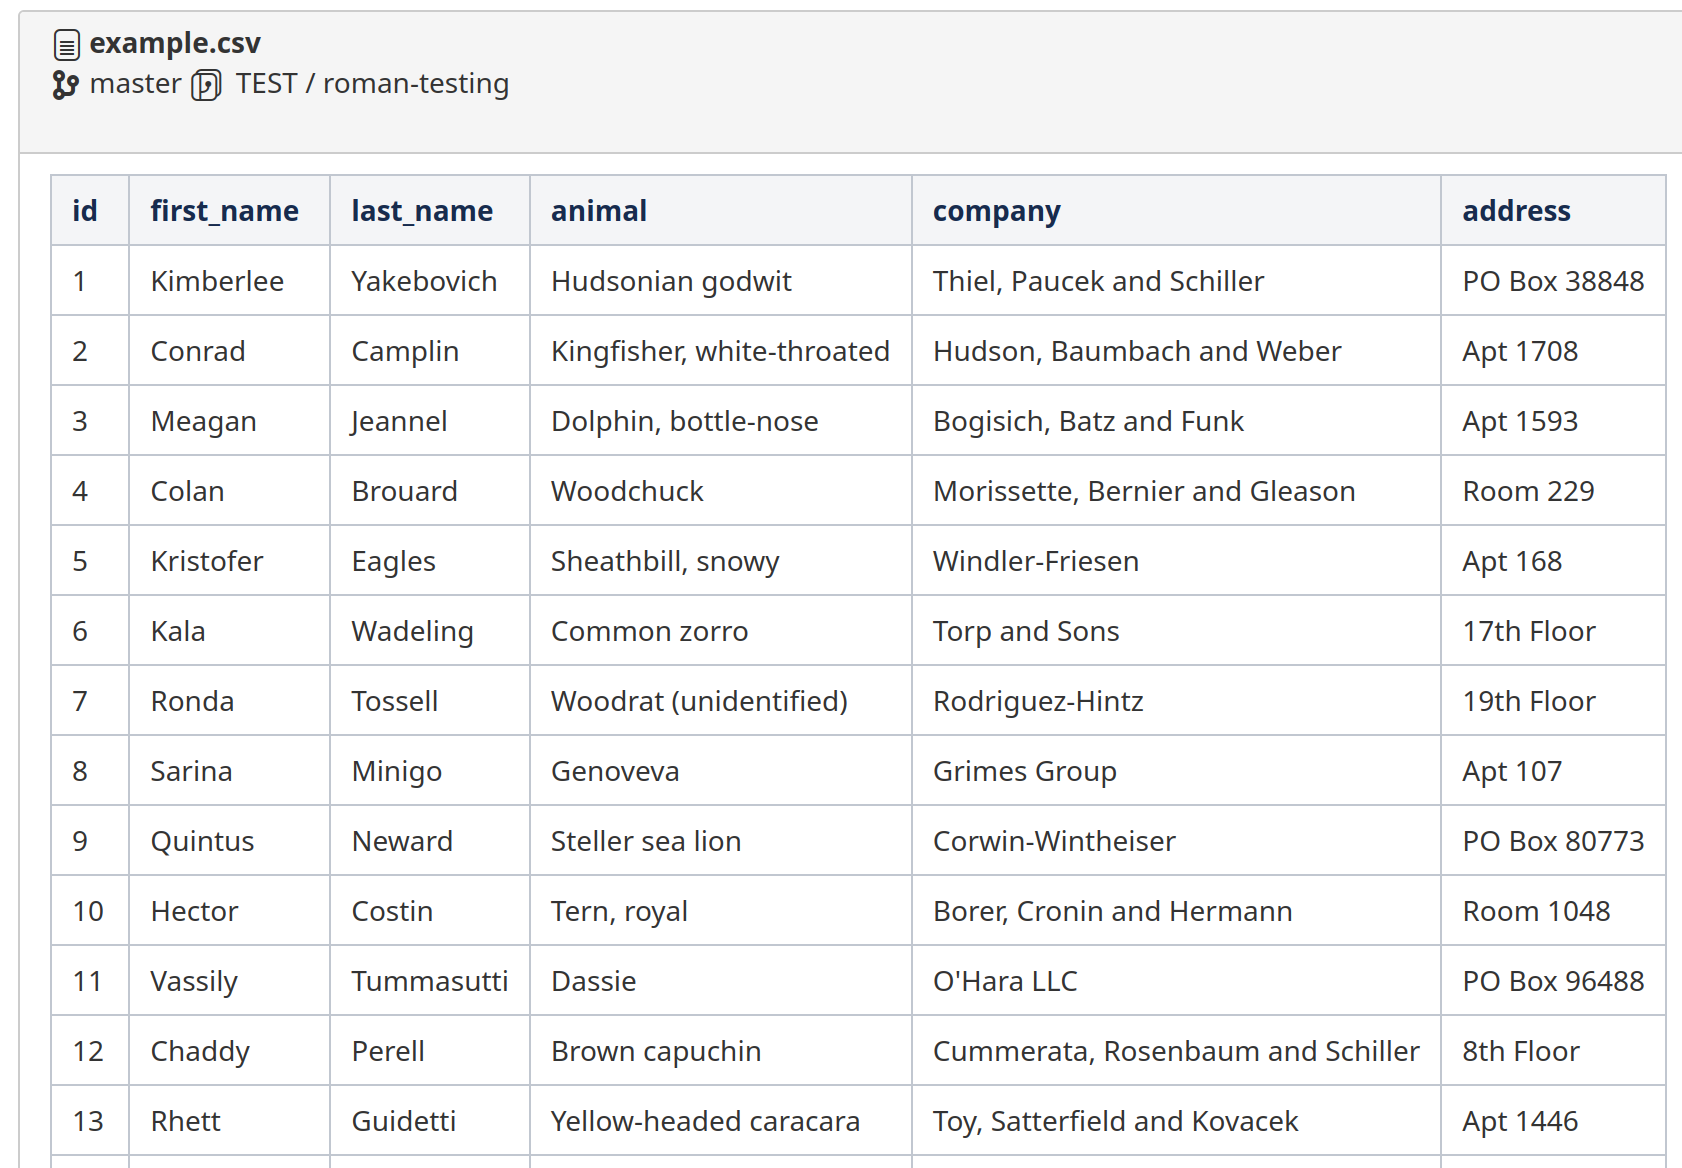Select the Woodrat (unidentified) cell
1682x1168 pixels.
(x=699, y=701)
